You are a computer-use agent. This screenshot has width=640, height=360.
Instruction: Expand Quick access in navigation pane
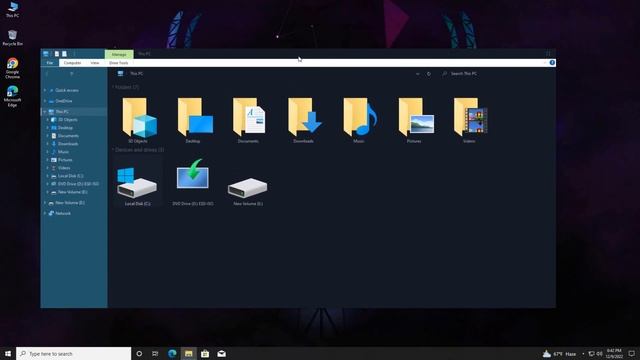click(45, 90)
